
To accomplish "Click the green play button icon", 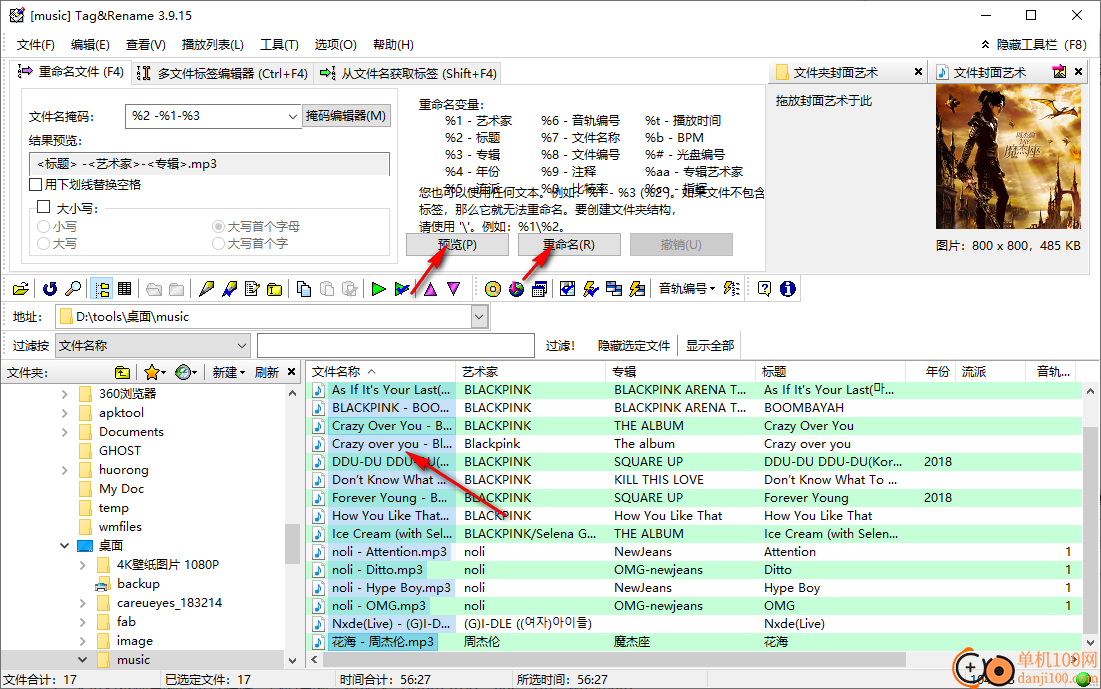I will click(x=378, y=289).
